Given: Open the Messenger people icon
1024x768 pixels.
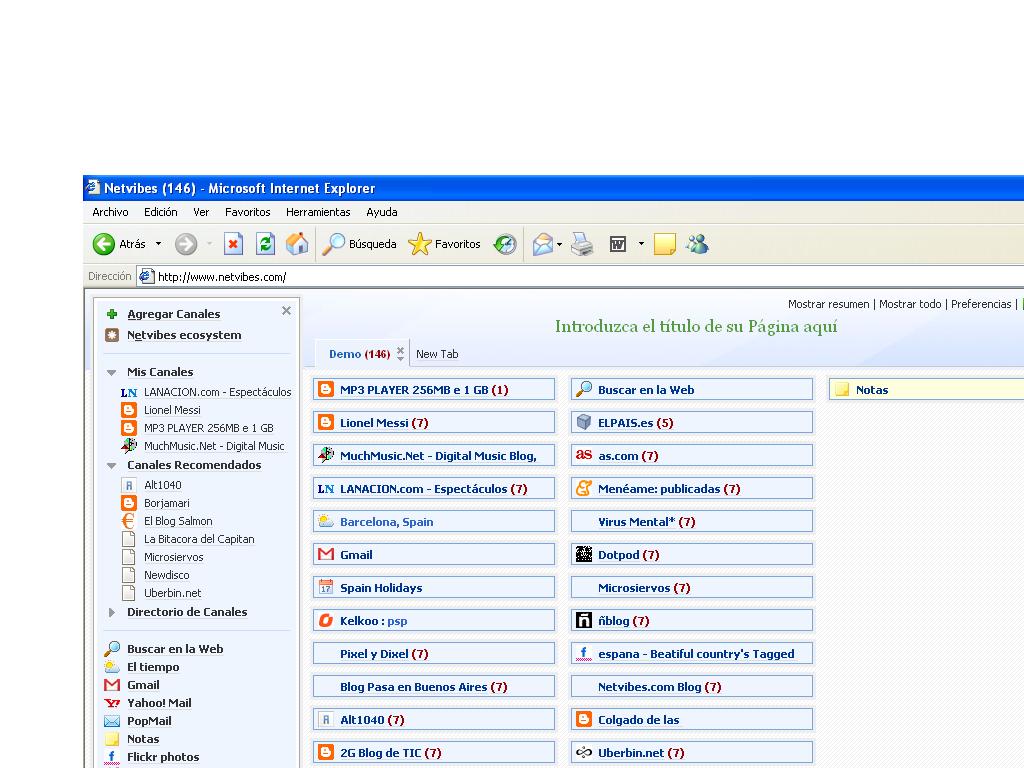Looking at the screenshot, I should [697, 244].
